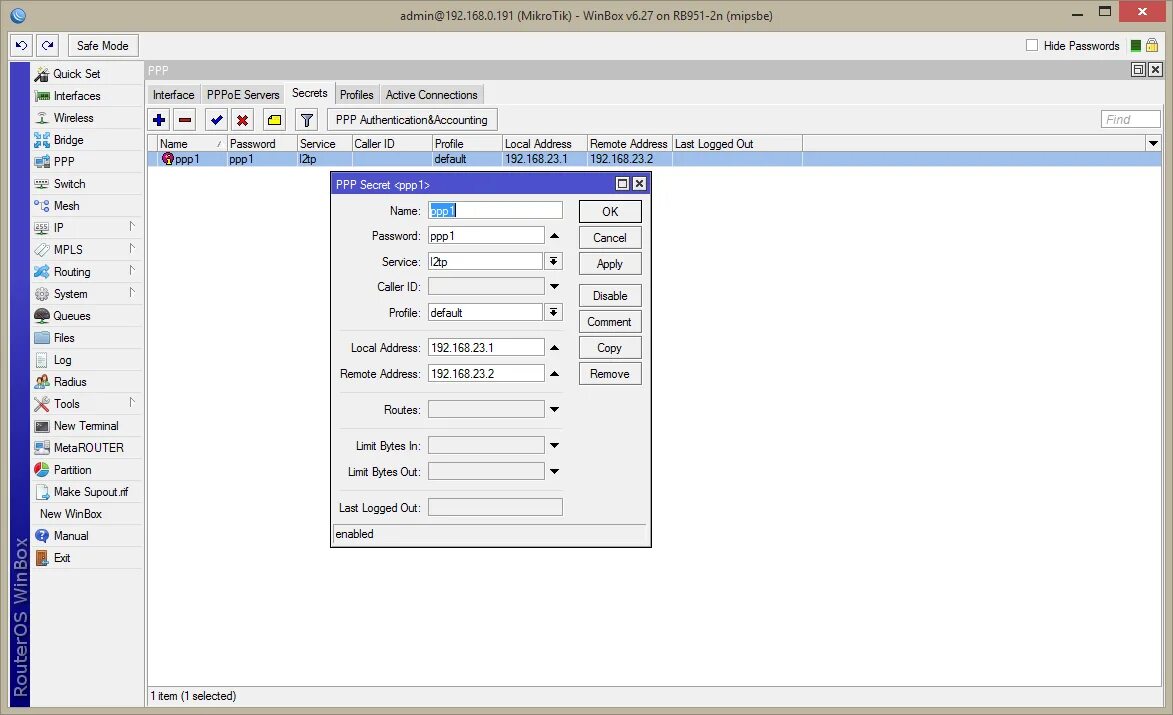Open the Interfaces sidebar item

[87, 96]
